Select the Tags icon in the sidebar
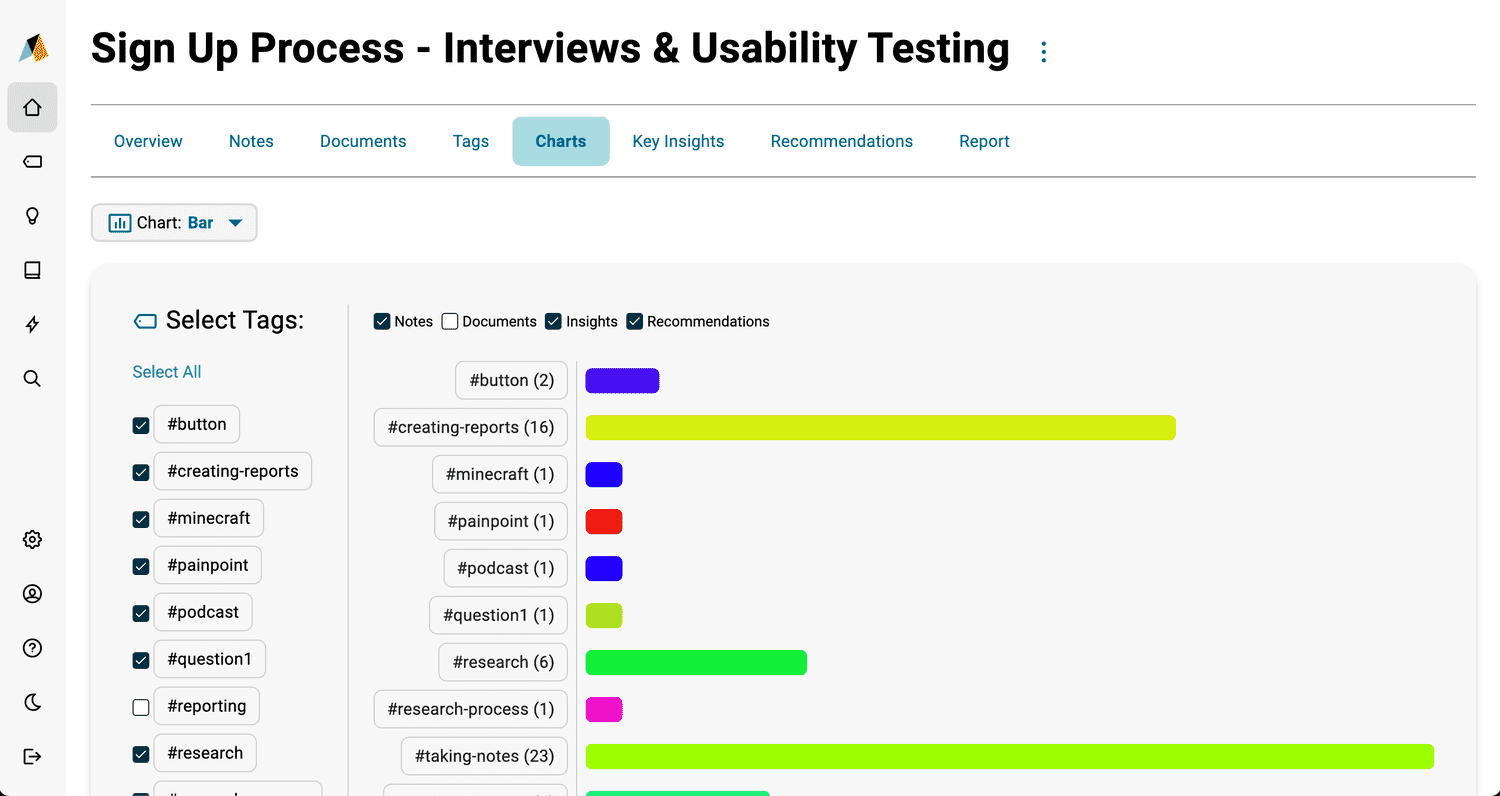The height and width of the screenshot is (796, 1500). 32,161
